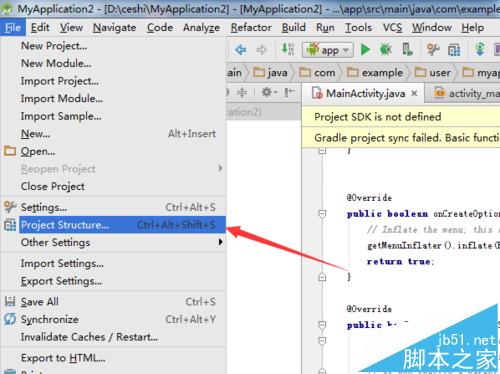Open the Help menu

472,28
